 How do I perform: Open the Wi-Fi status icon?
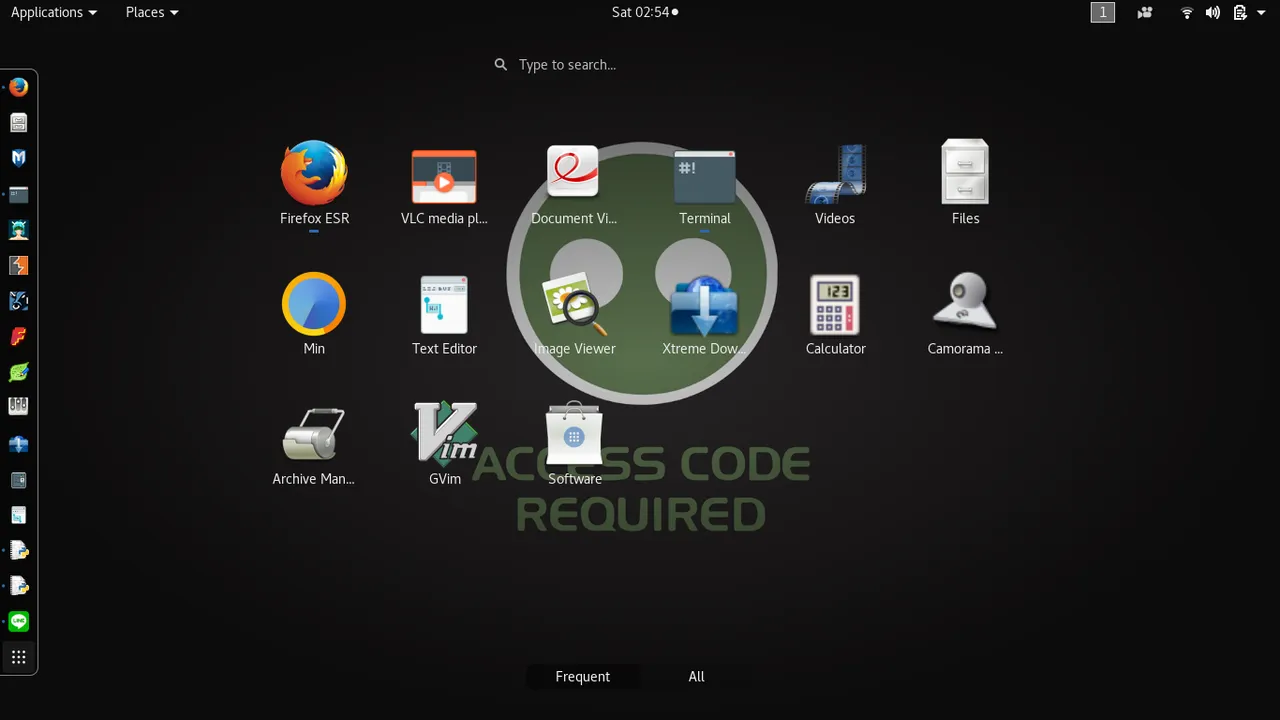tap(1187, 12)
